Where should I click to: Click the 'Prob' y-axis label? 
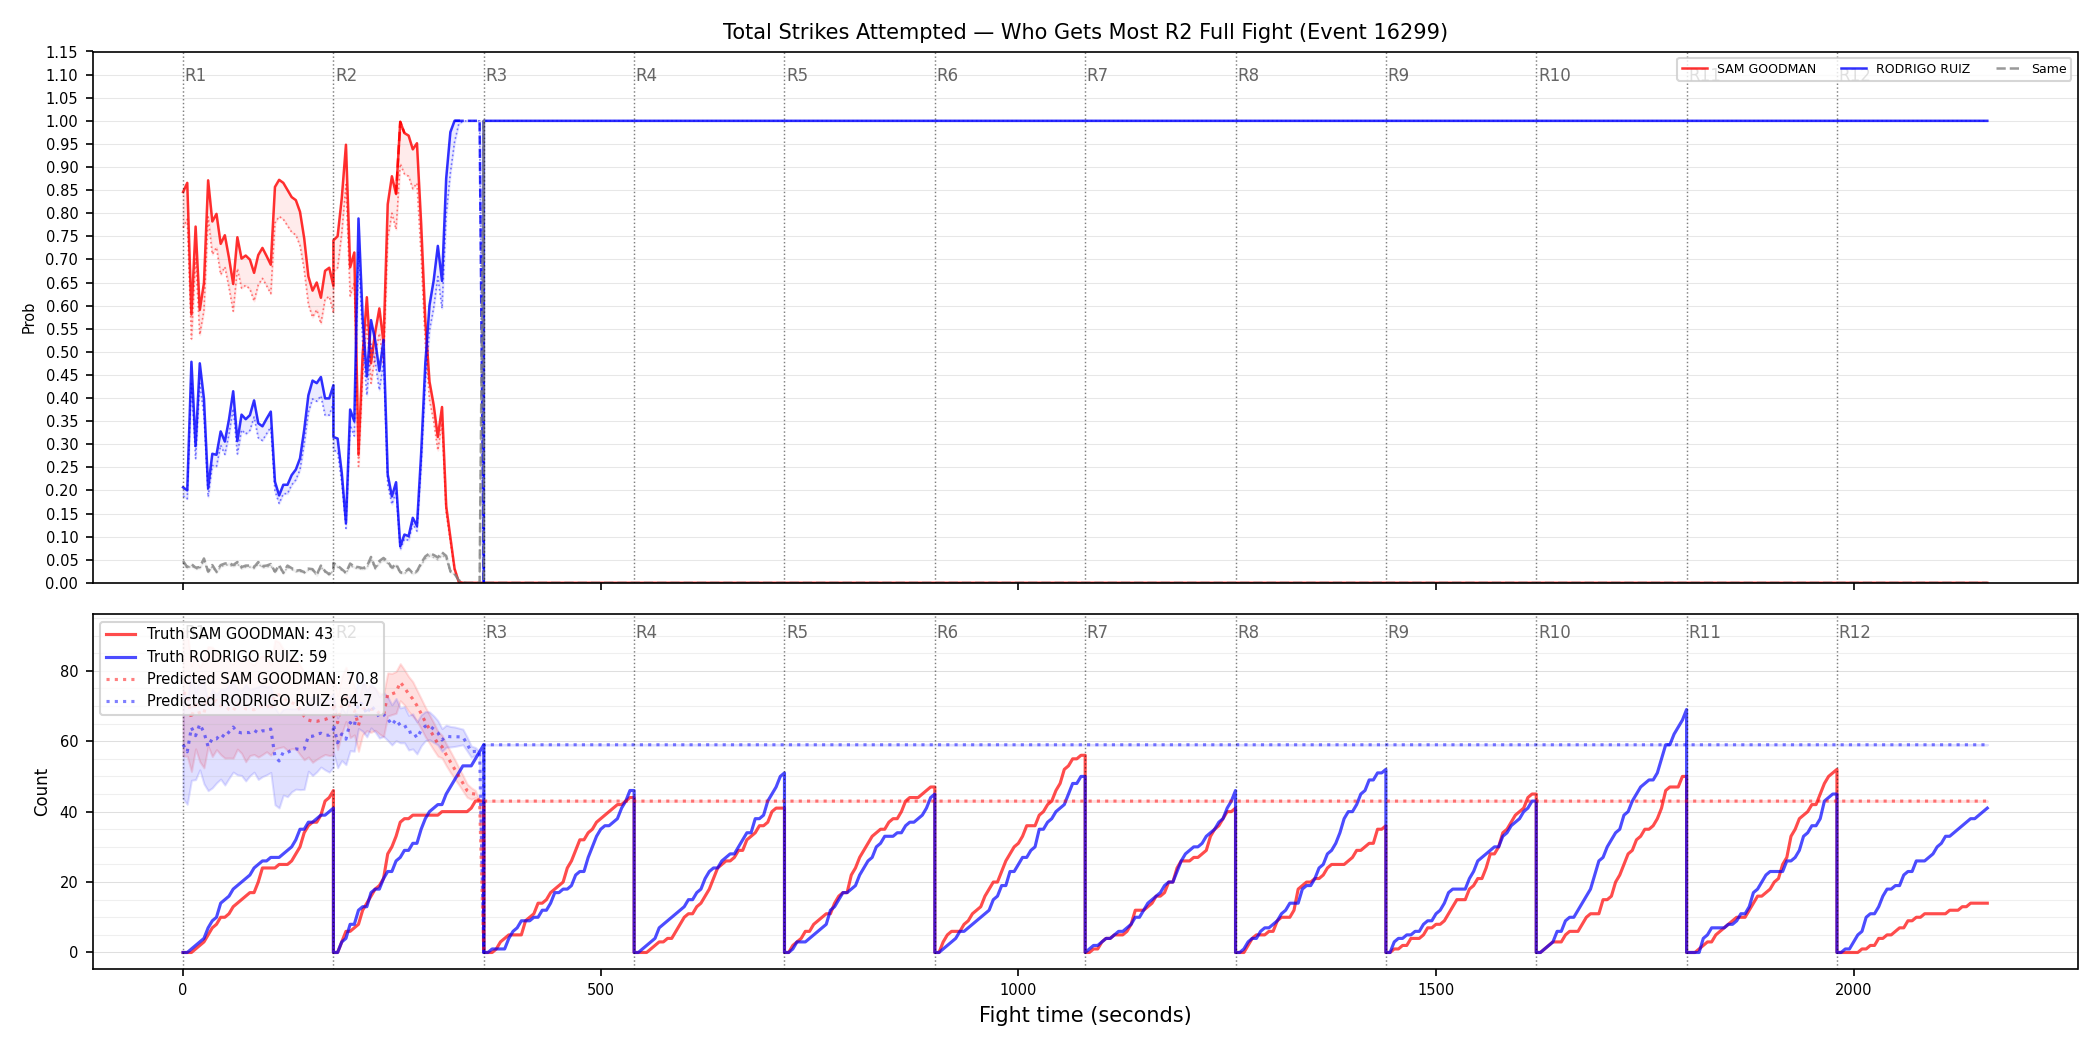click(x=29, y=318)
